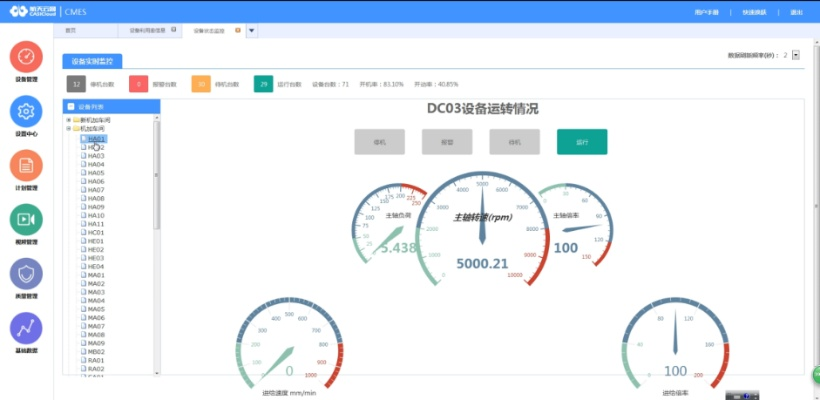Click file icon beside RA01
Screen dimensions: 820x400
pos(83,360)
